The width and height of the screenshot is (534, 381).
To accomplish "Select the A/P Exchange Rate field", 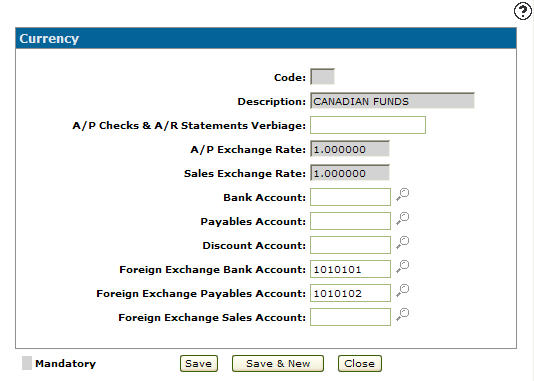I will [x=350, y=149].
